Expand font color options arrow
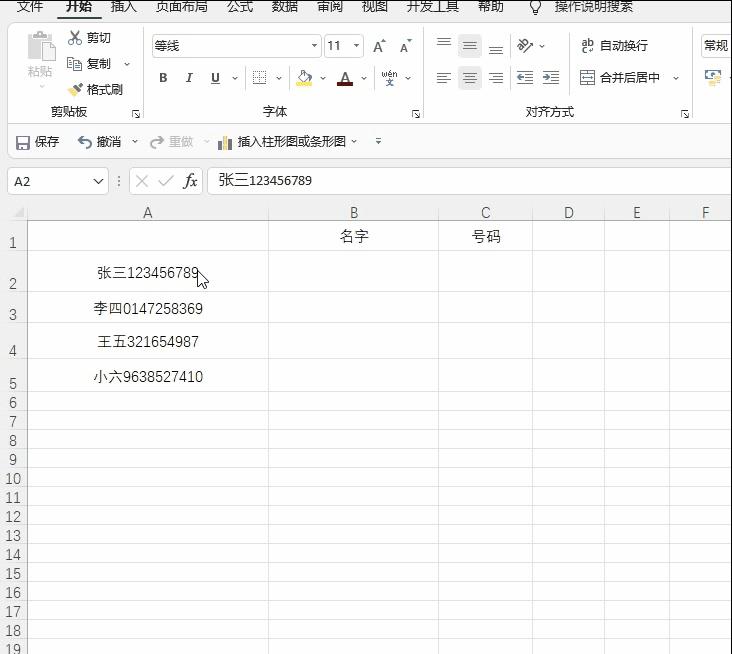 tap(364, 78)
